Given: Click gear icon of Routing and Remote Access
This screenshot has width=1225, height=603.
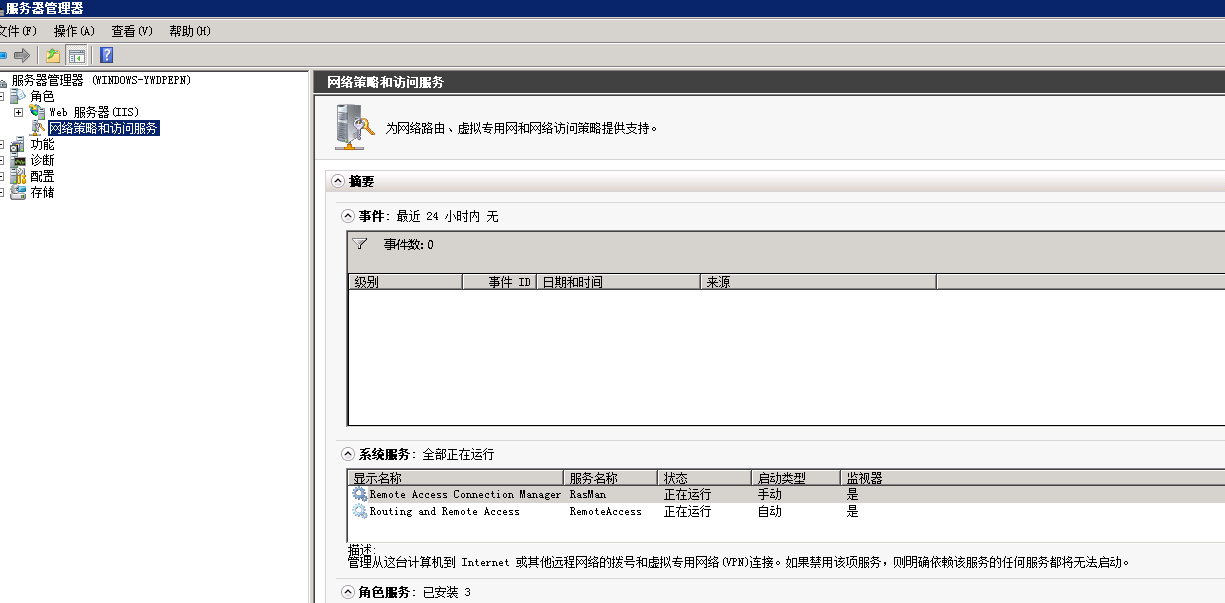Looking at the screenshot, I should point(360,511).
